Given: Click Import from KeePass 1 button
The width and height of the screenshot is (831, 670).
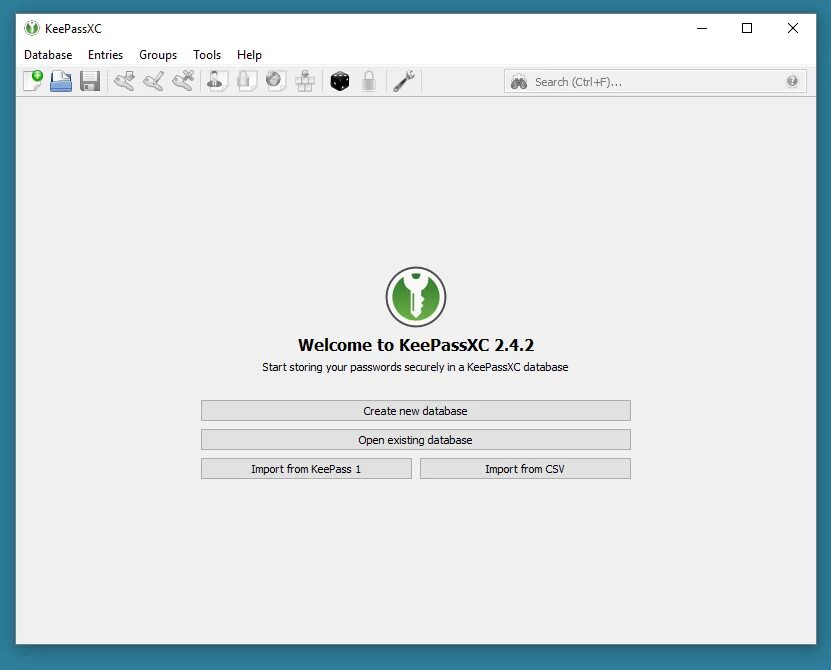Looking at the screenshot, I should pyautogui.click(x=306, y=469).
